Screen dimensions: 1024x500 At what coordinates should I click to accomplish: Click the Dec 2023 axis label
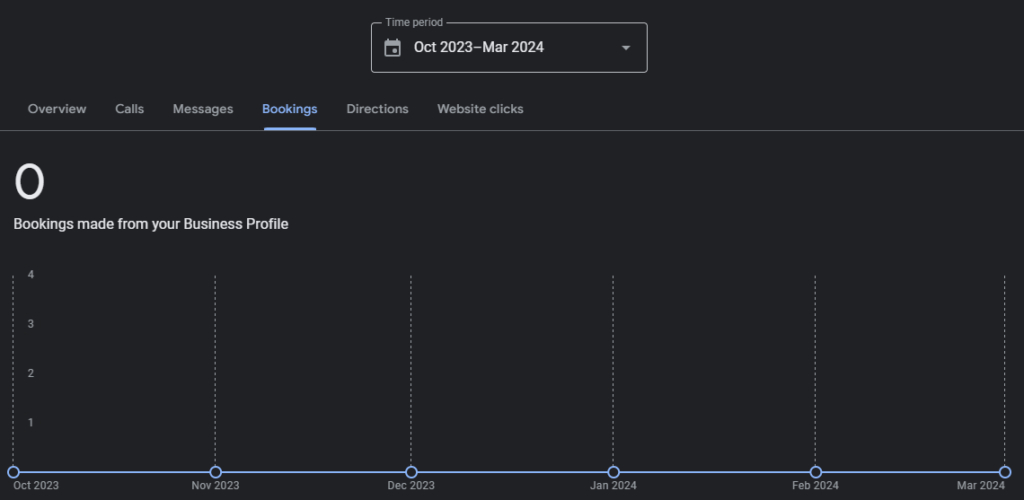[x=411, y=486]
